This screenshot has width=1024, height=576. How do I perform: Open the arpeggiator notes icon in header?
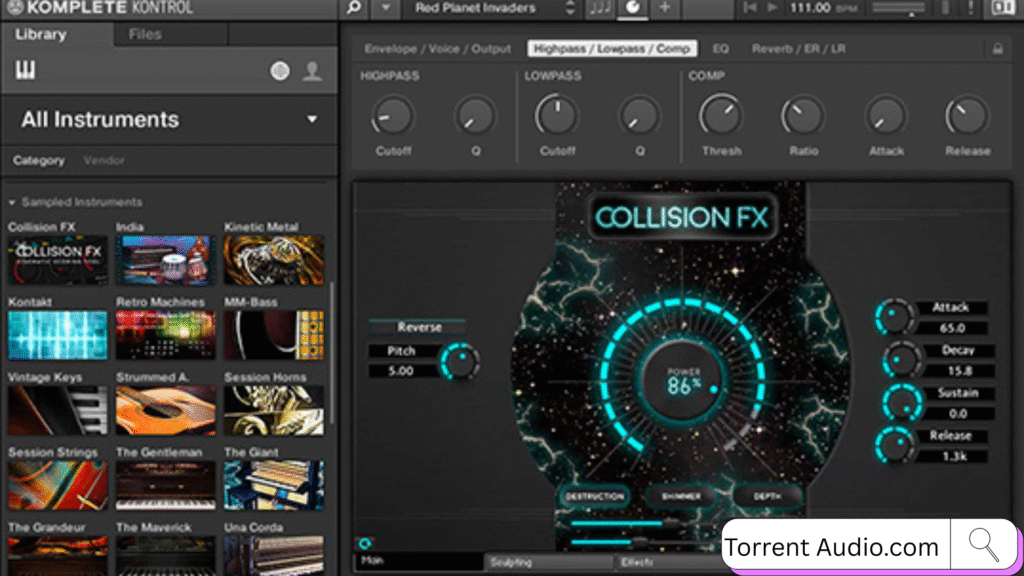600,9
